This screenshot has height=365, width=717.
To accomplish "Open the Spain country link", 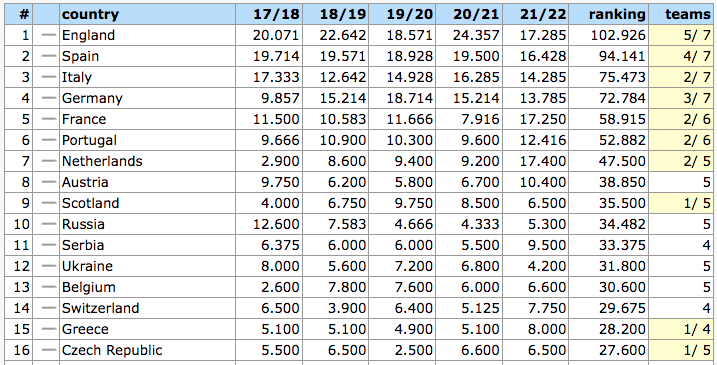I will tap(80, 56).
